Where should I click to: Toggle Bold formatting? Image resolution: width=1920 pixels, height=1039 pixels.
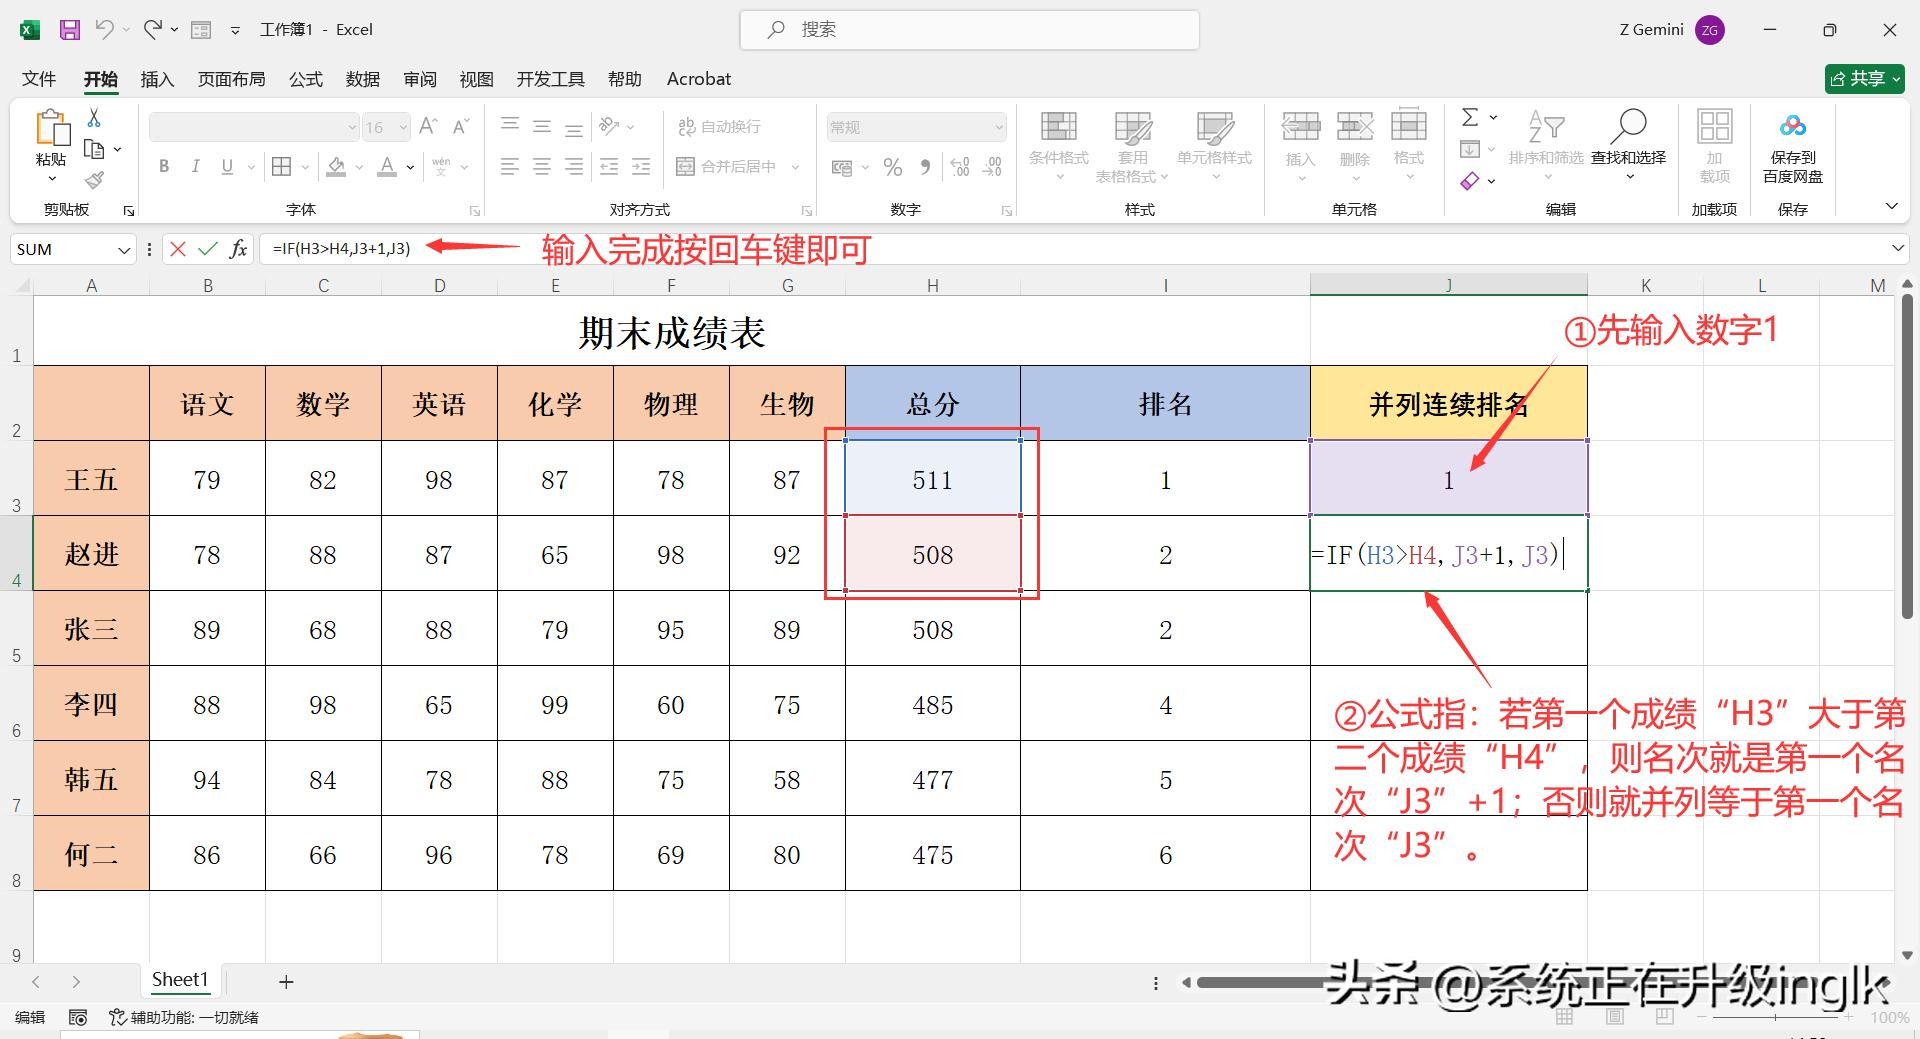point(164,167)
